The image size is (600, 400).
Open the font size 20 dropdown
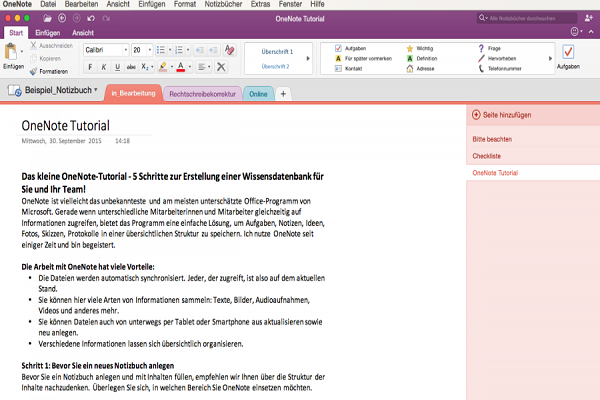coord(142,49)
